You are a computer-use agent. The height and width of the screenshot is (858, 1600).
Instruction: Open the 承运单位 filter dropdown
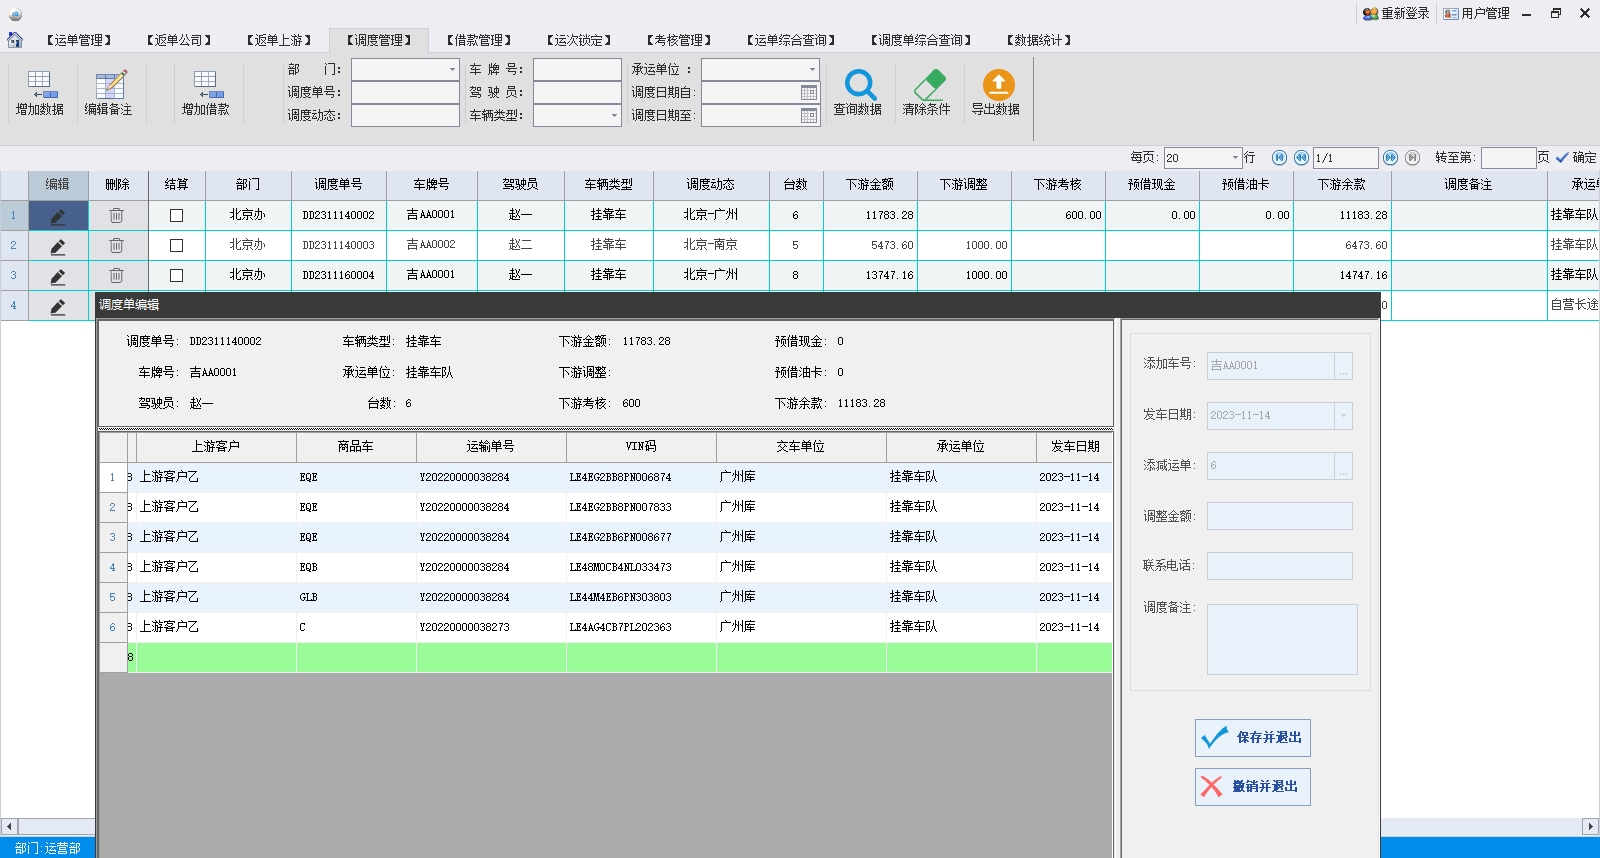click(811, 69)
